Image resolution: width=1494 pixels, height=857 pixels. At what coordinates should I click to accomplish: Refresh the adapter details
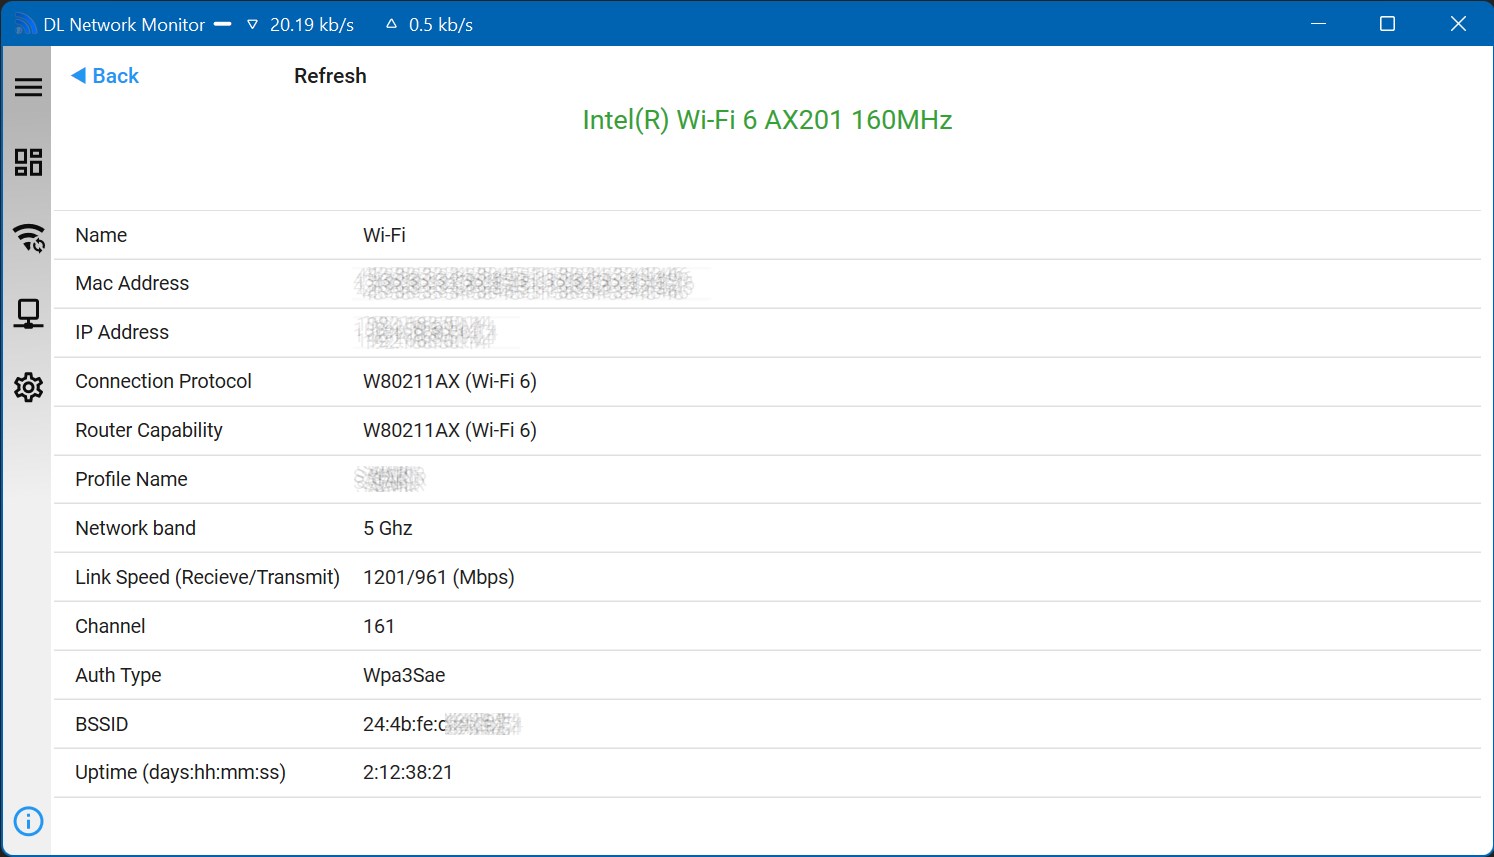(330, 76)
